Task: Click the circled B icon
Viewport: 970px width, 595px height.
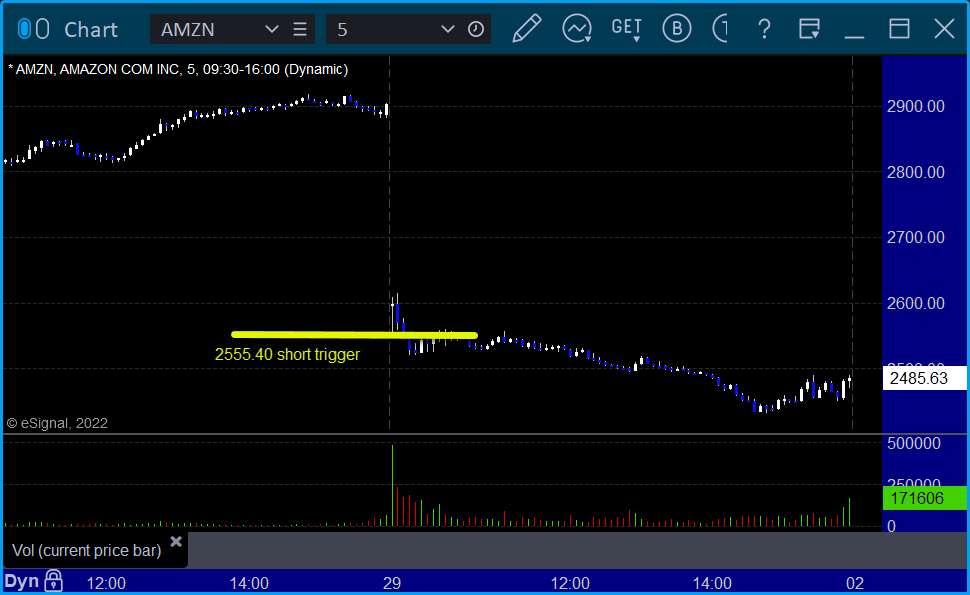Action: [676, 28]
